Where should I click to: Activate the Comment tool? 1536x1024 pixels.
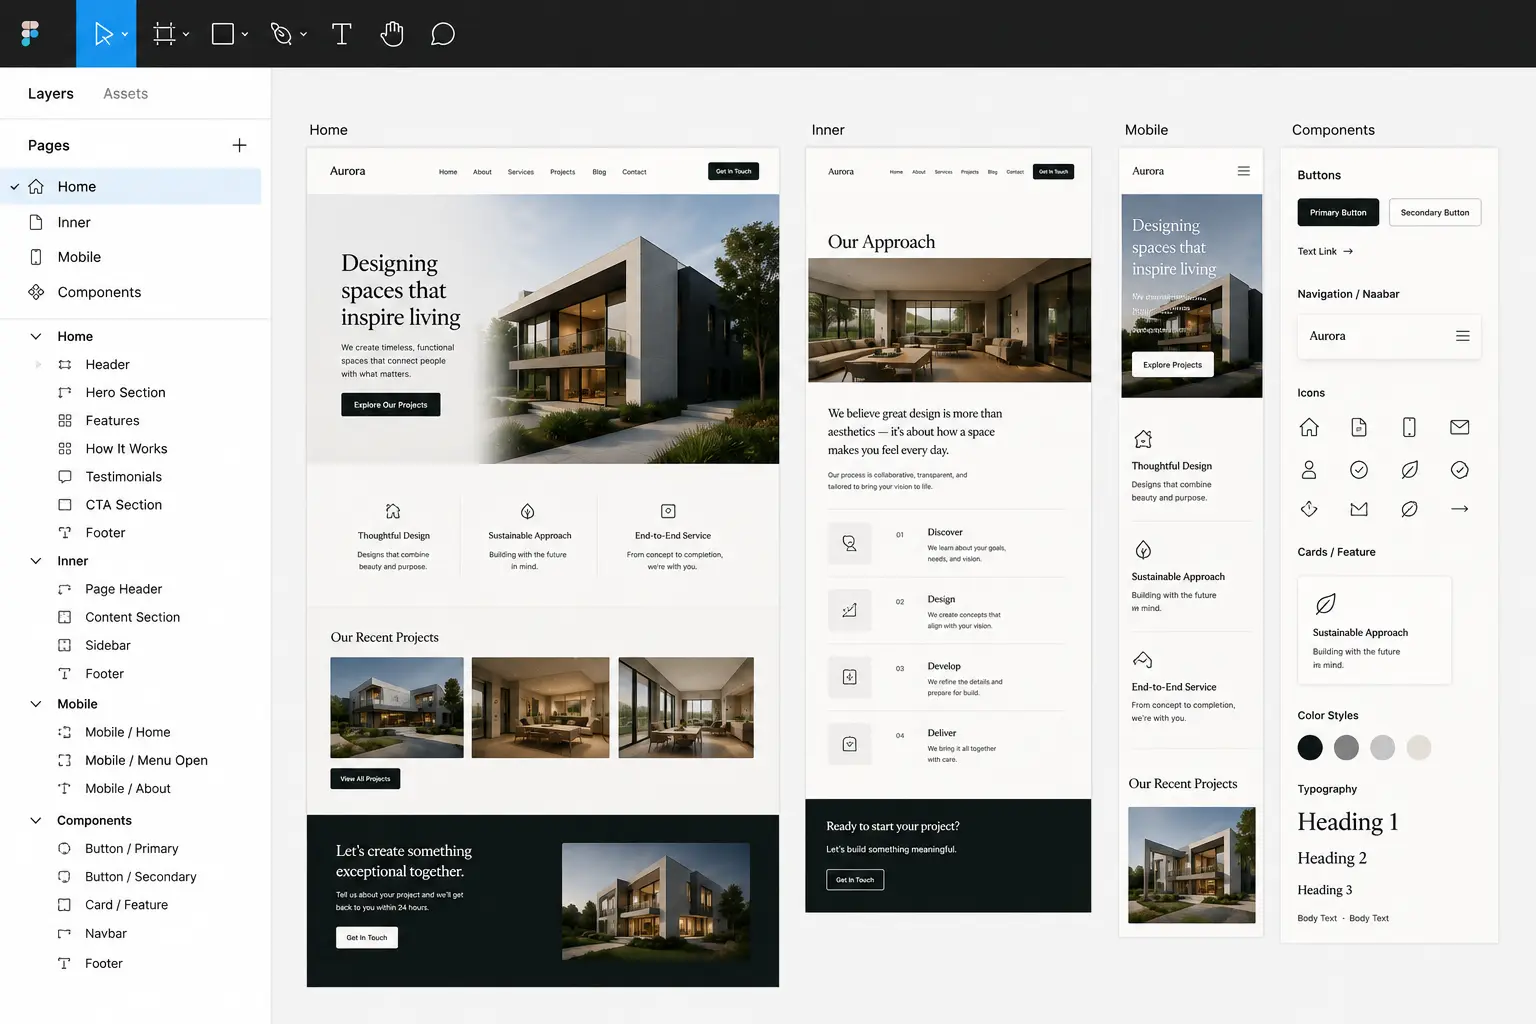tap(443, 34)
